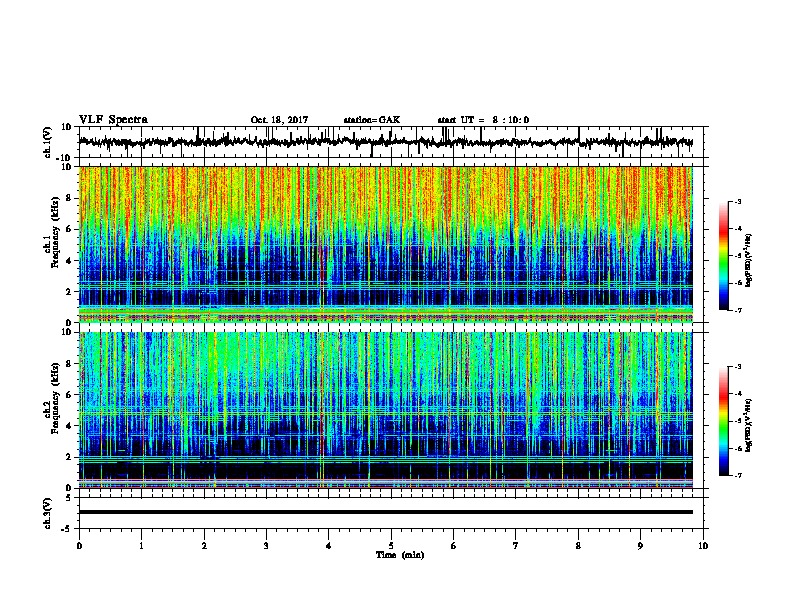792x612 pixels.
Task: Click the time axis tick label "3"
Action: point(266,546)
